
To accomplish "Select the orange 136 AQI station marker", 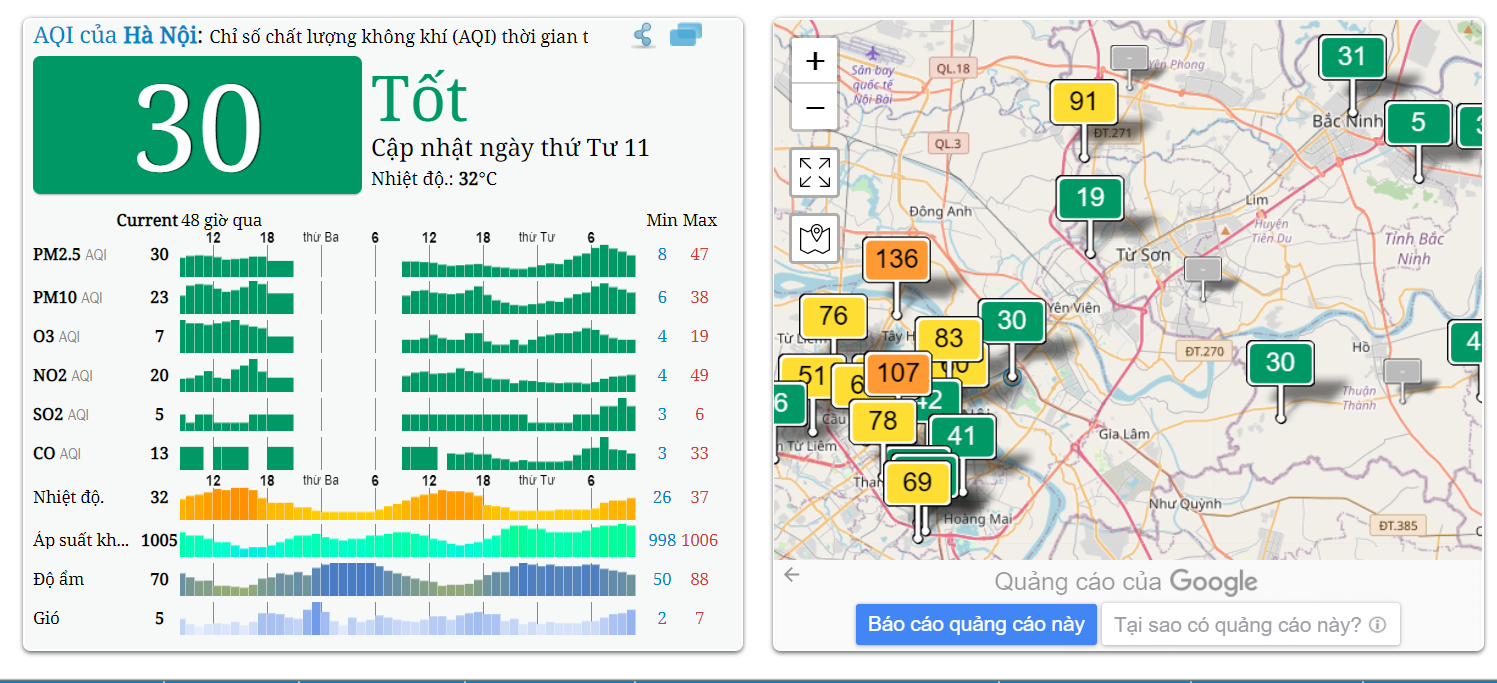I will coord(896,259).
